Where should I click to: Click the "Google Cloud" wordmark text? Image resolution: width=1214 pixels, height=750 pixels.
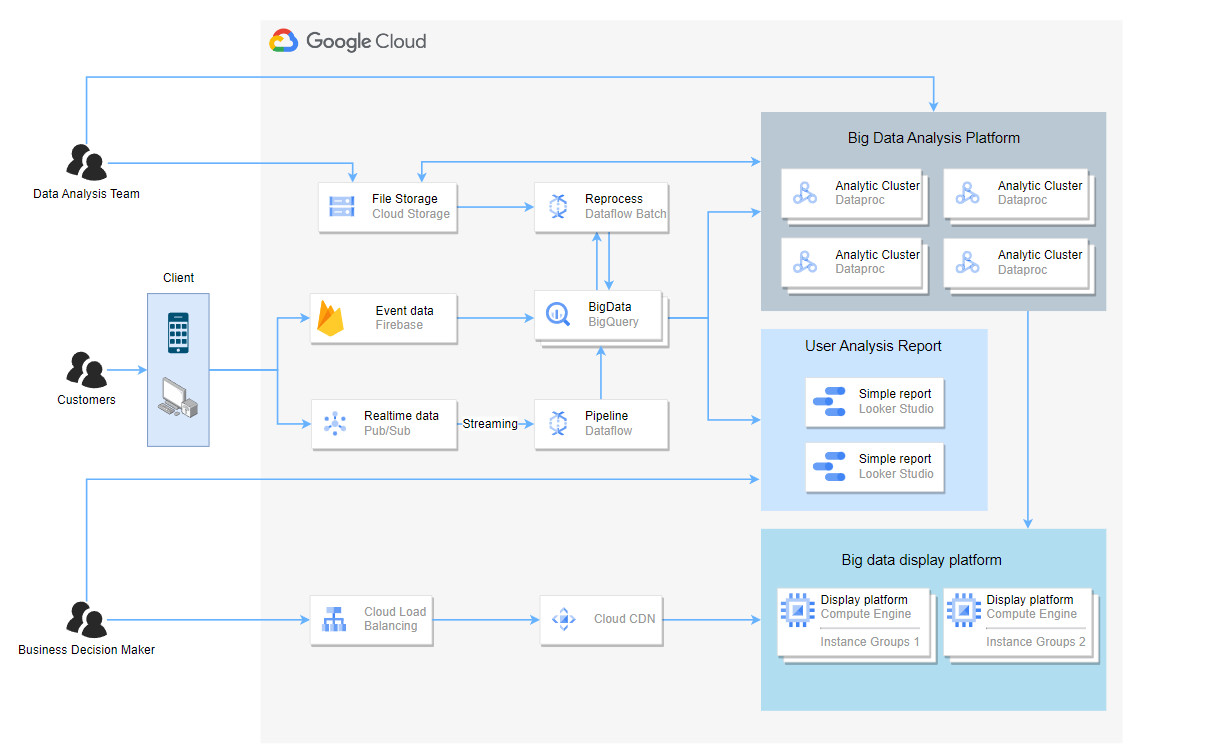click(366, 42)
